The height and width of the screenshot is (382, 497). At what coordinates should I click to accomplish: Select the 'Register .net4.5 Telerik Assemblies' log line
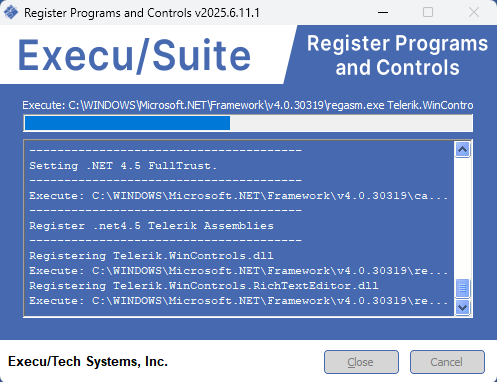coord(151,226)
